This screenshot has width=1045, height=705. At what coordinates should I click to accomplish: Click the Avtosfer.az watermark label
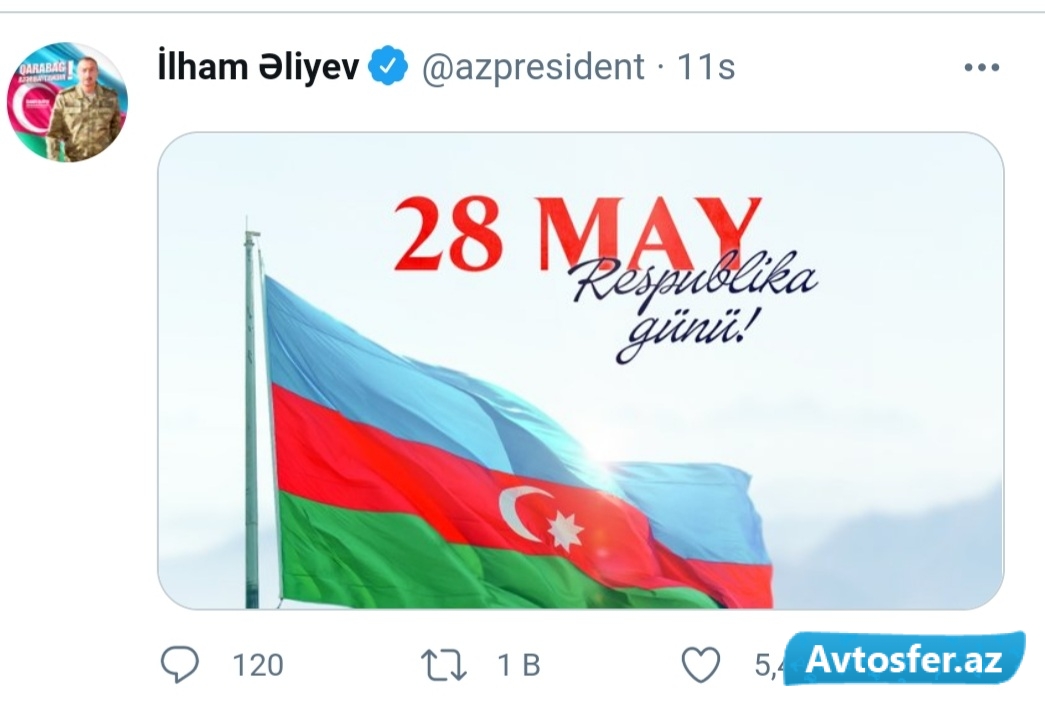pos(904,658)
